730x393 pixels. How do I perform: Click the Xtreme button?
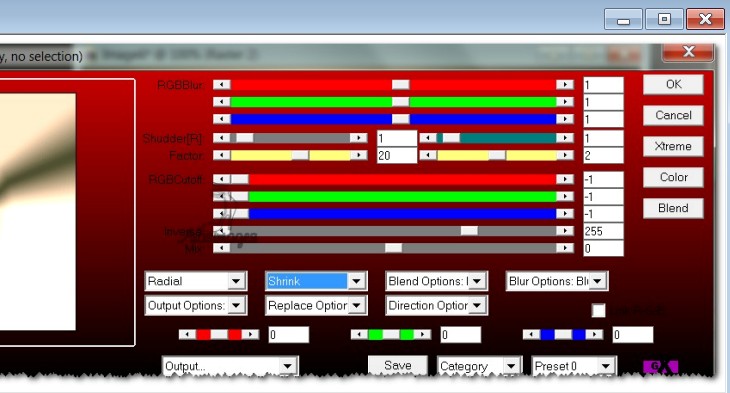coord(673,146)
